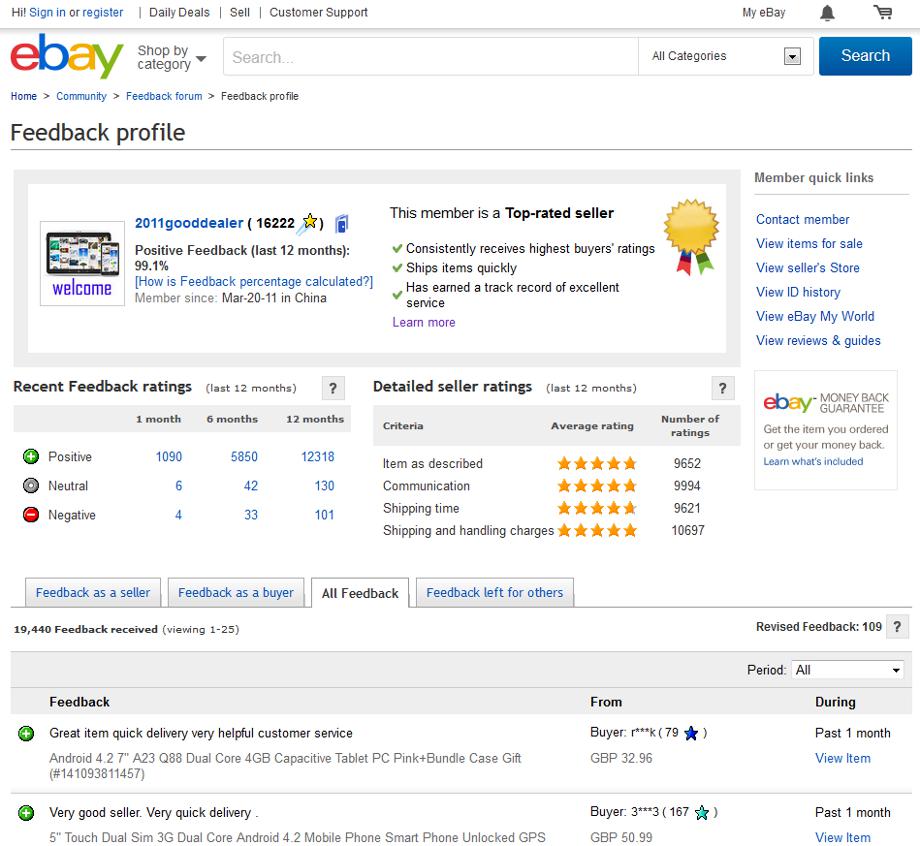The width and height of the screenshot is (920, 846).
Task: Click the yellow shooting star beside 16222
Action: click(308, 223)
